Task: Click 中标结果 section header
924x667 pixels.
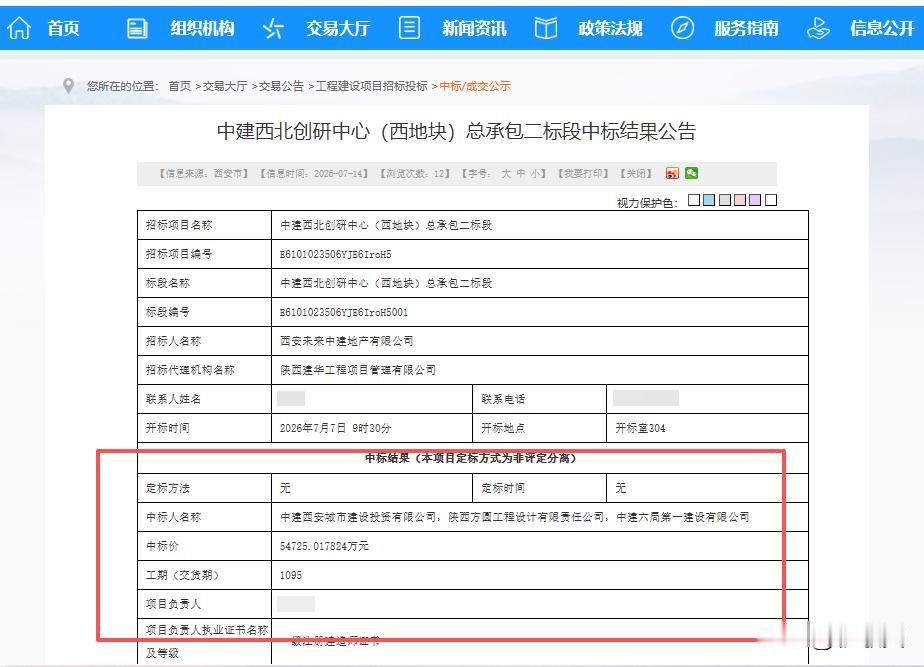Action: [471, 458]
